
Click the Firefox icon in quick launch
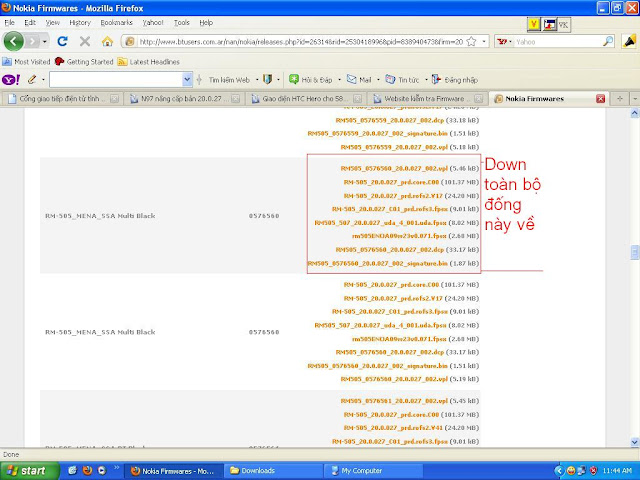[x=87, y=471]
